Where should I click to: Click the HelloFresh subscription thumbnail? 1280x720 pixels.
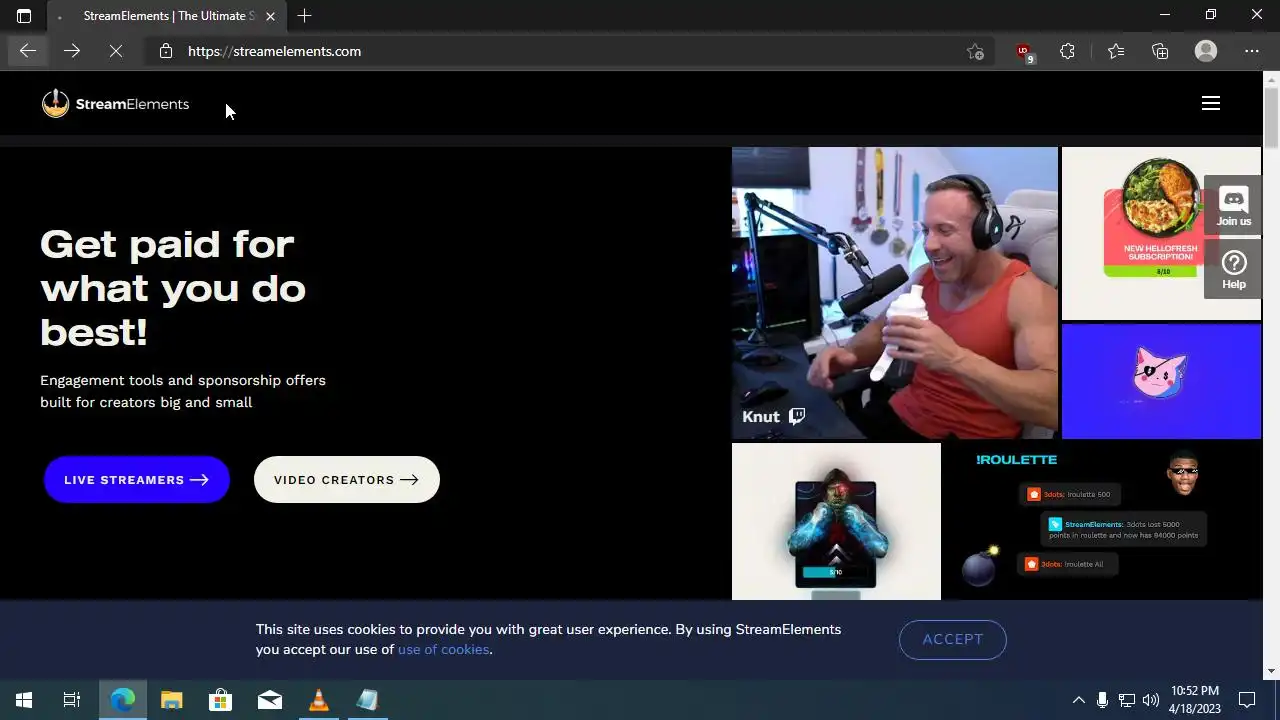1161,233
